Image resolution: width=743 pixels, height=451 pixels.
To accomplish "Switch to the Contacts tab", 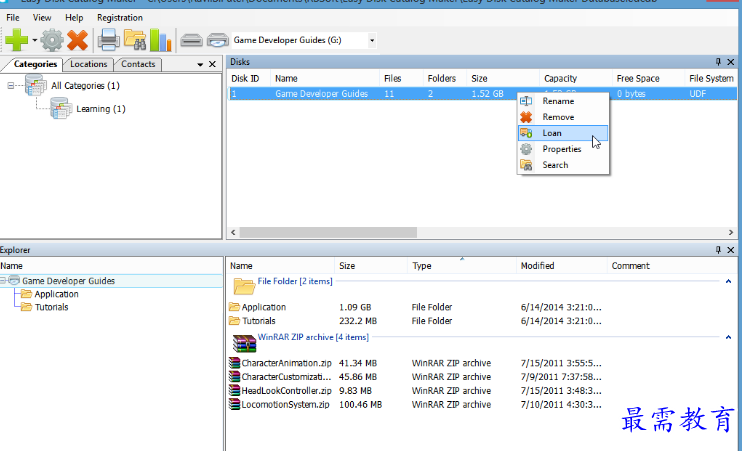I will click(x=138, y=64).
